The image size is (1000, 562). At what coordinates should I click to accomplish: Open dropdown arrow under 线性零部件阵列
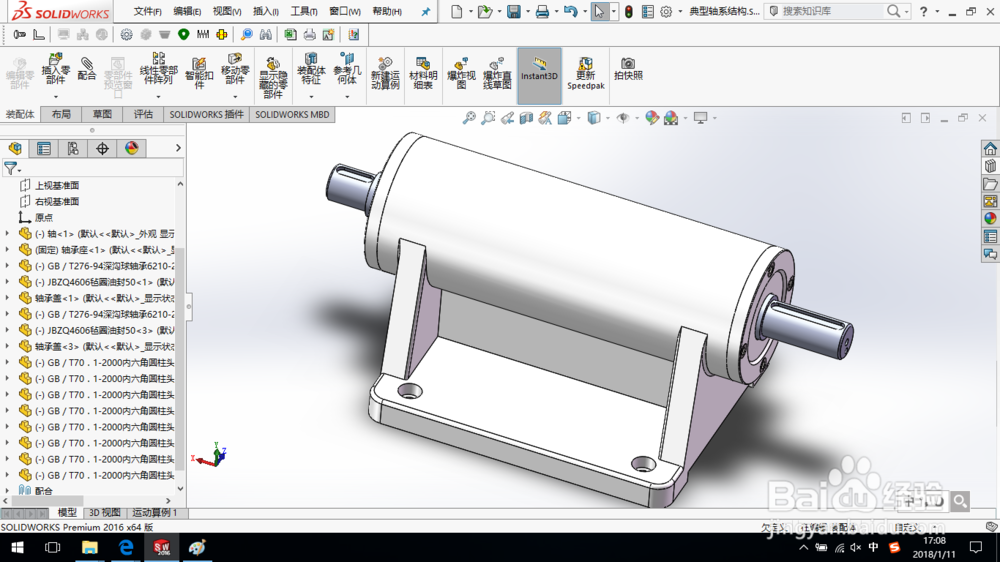click(158, 97)
